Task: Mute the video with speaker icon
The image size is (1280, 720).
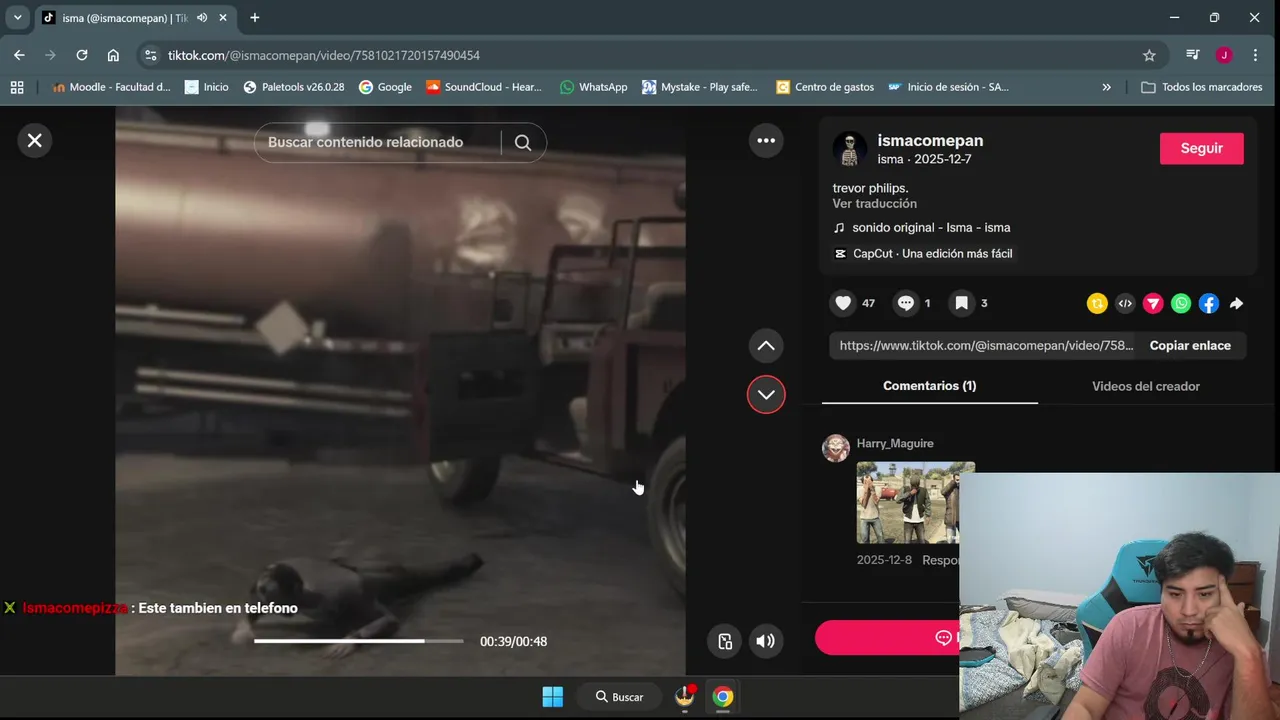Action: coord(765,641)
